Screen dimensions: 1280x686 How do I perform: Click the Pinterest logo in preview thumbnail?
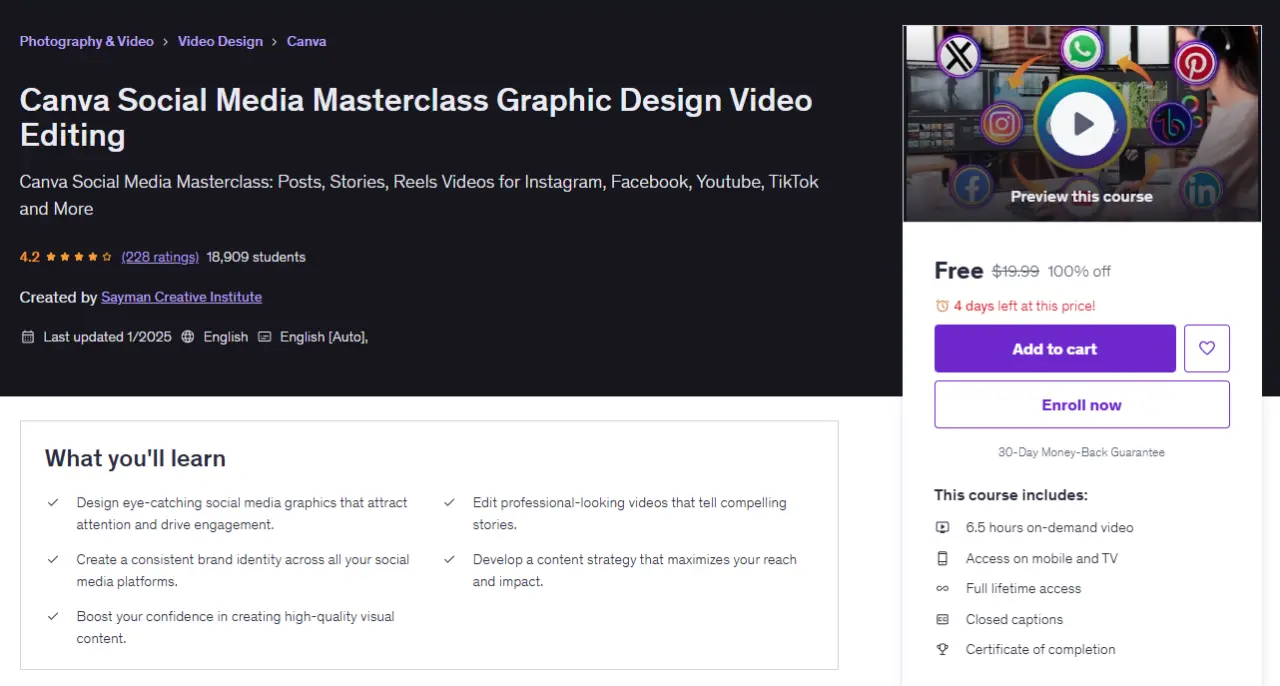tap(1195, 64)
